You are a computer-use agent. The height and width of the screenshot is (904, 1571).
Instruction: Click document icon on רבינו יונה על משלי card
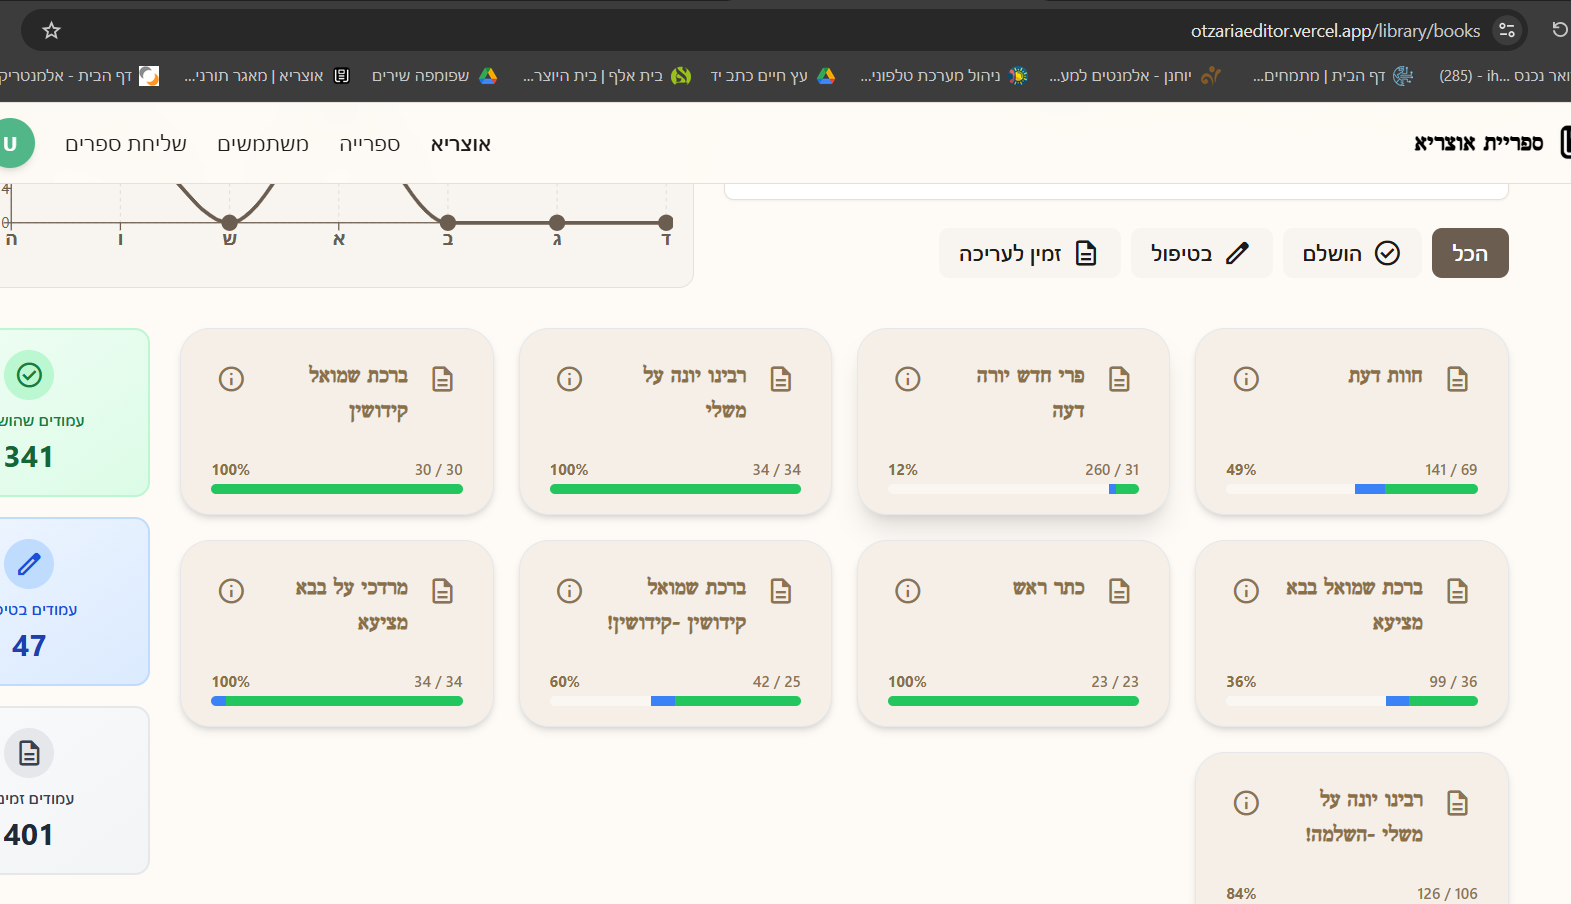780,379
